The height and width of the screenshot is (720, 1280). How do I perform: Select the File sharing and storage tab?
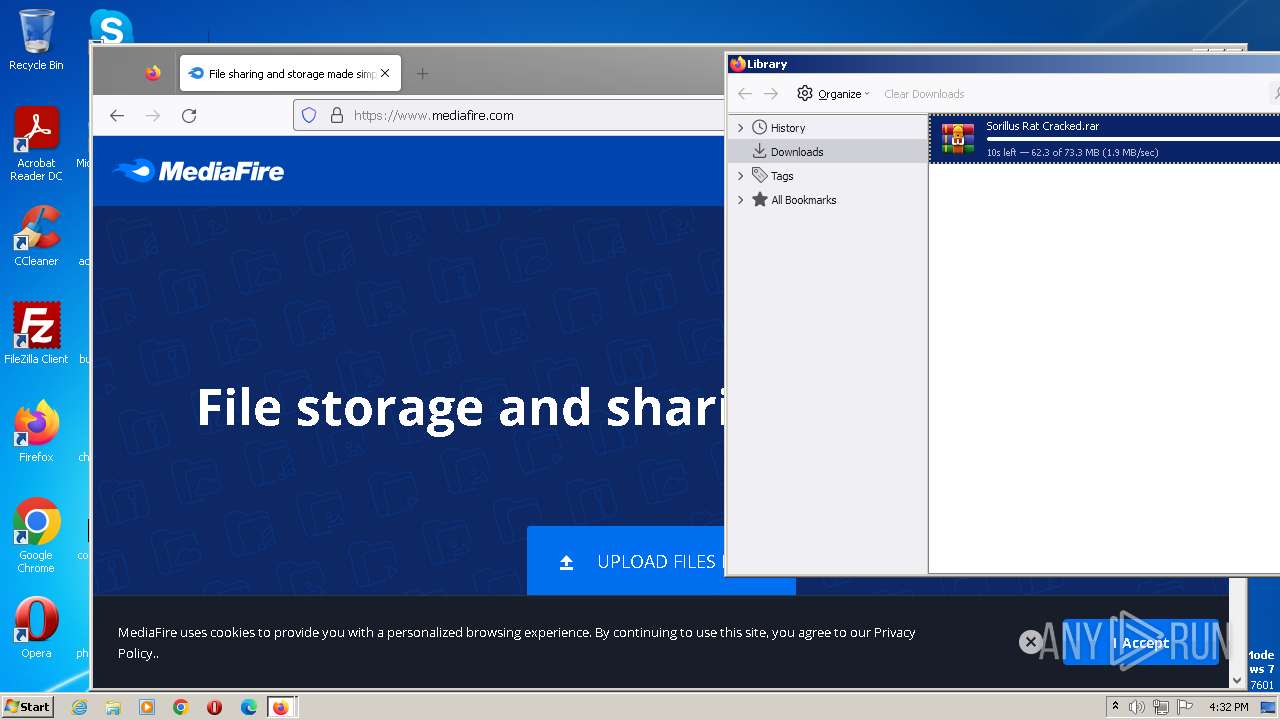290,73
